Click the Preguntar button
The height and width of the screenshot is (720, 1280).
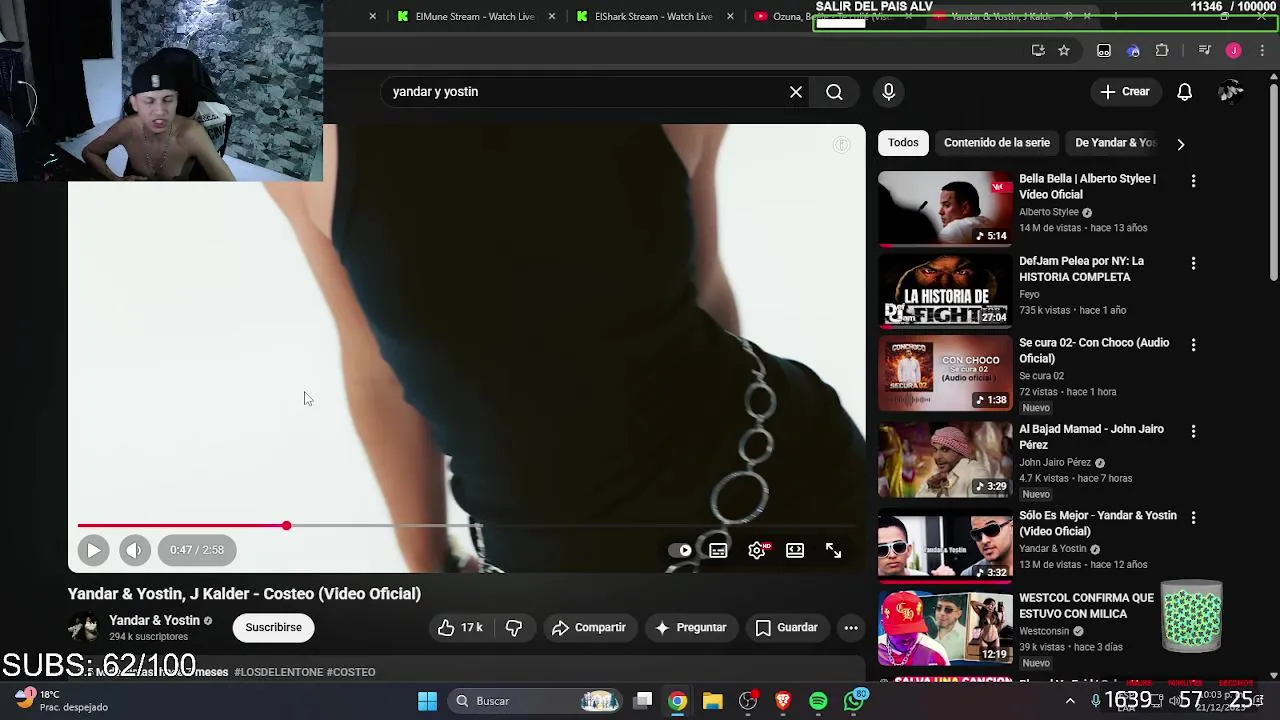coord(691,628)
